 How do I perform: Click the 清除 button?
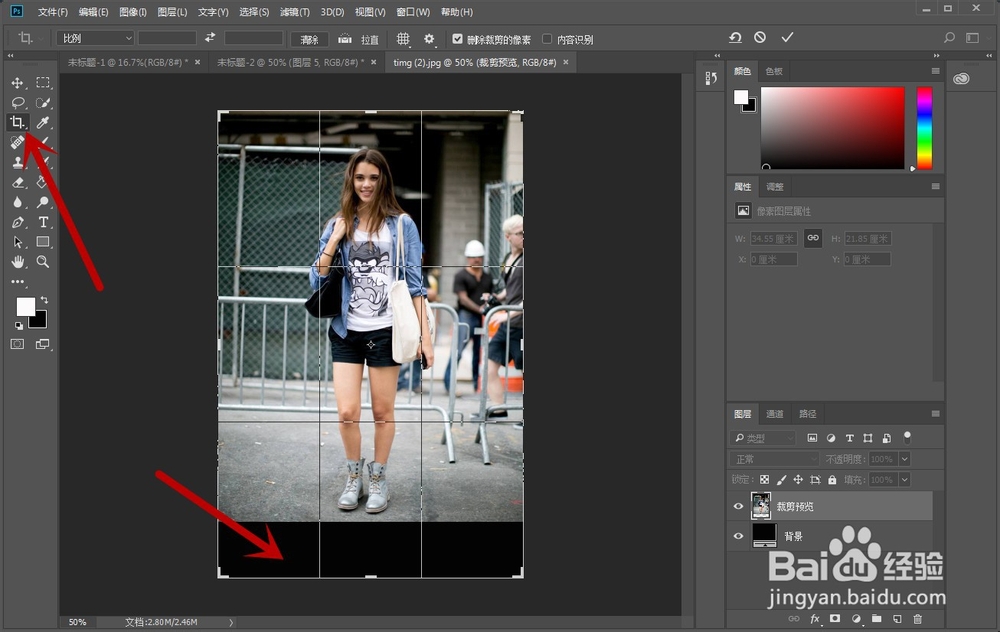click(x=309, y=39)
